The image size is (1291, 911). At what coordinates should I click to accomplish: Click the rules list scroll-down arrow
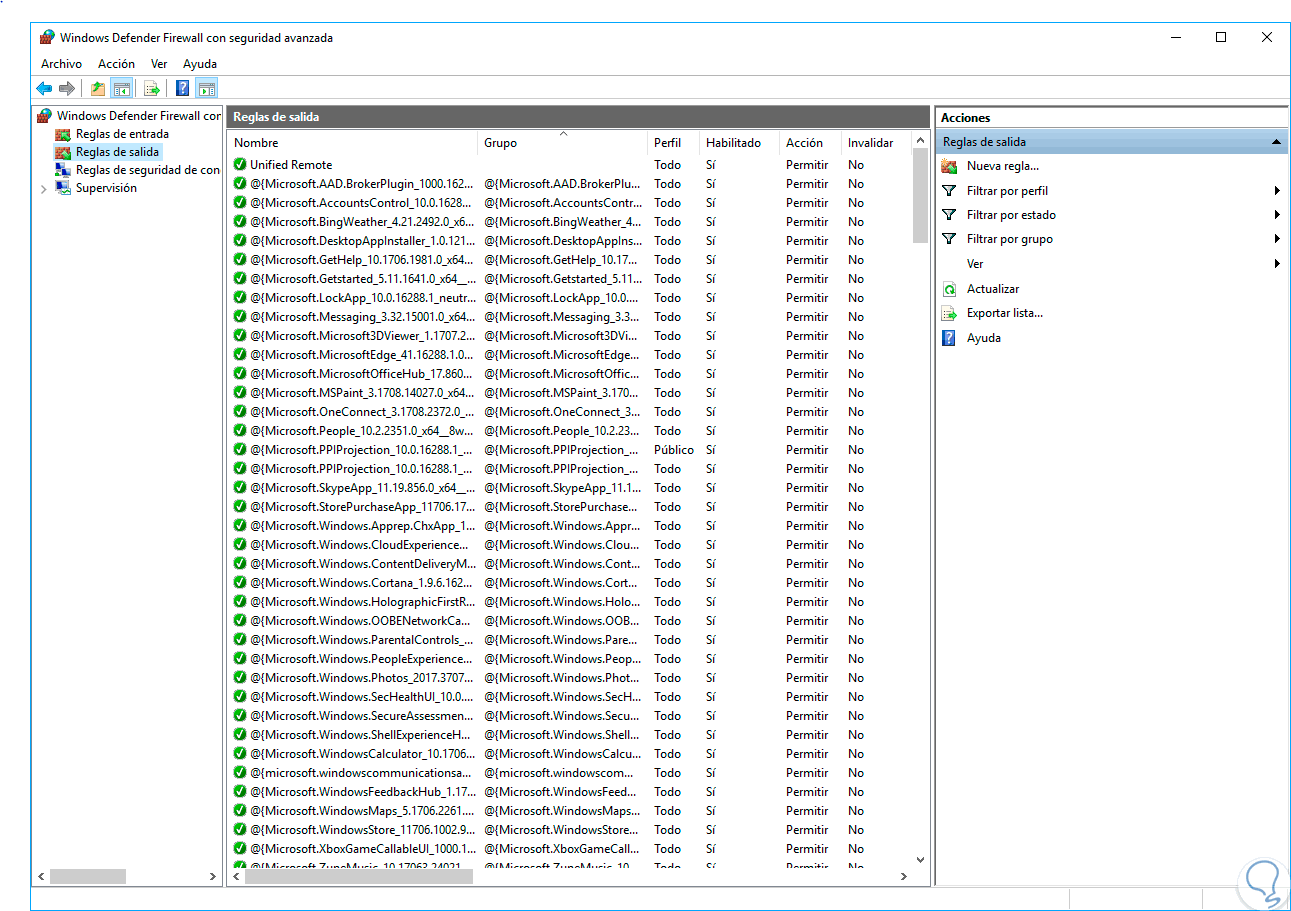point(921,859)
